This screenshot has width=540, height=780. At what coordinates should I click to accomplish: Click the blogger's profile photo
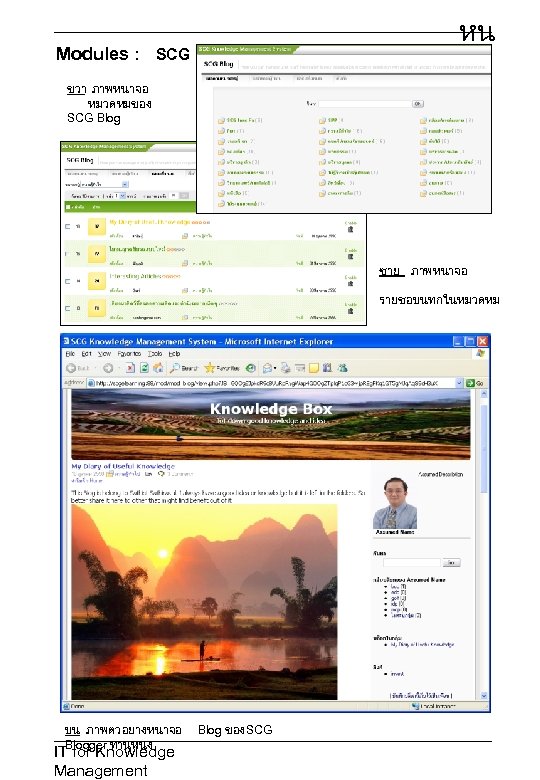click(395, 502)
